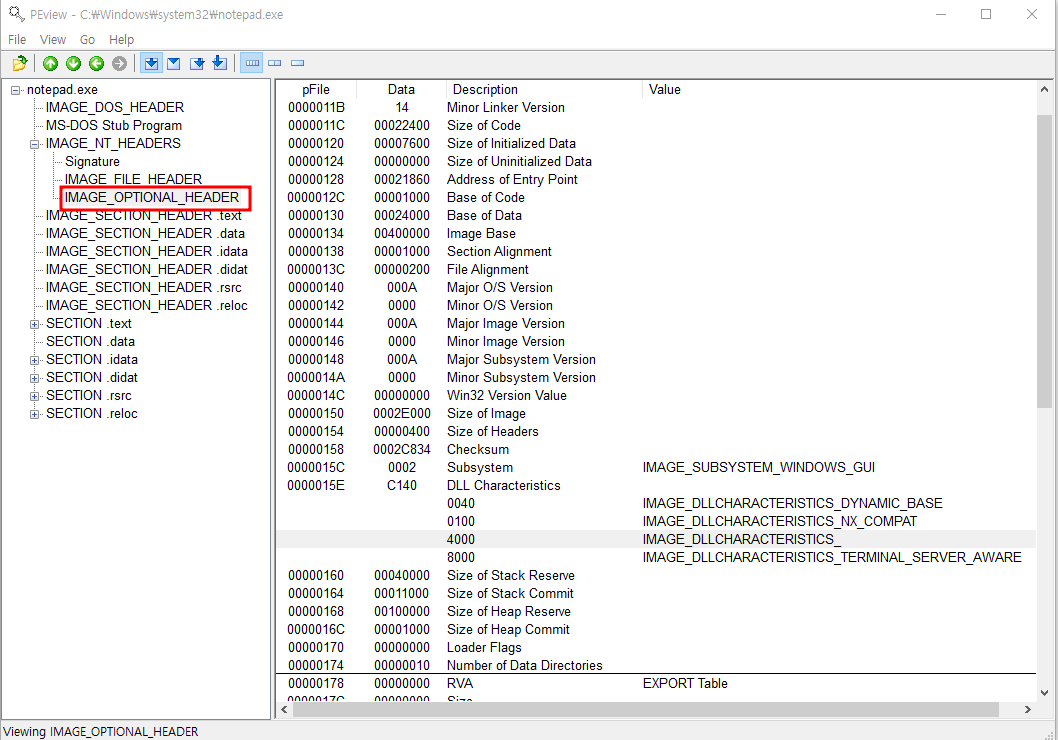The image size is (1058, 740).
Task: Select IMAGE_OPTIONAL_HEADER tree item
Action: [x=152, y=197]
